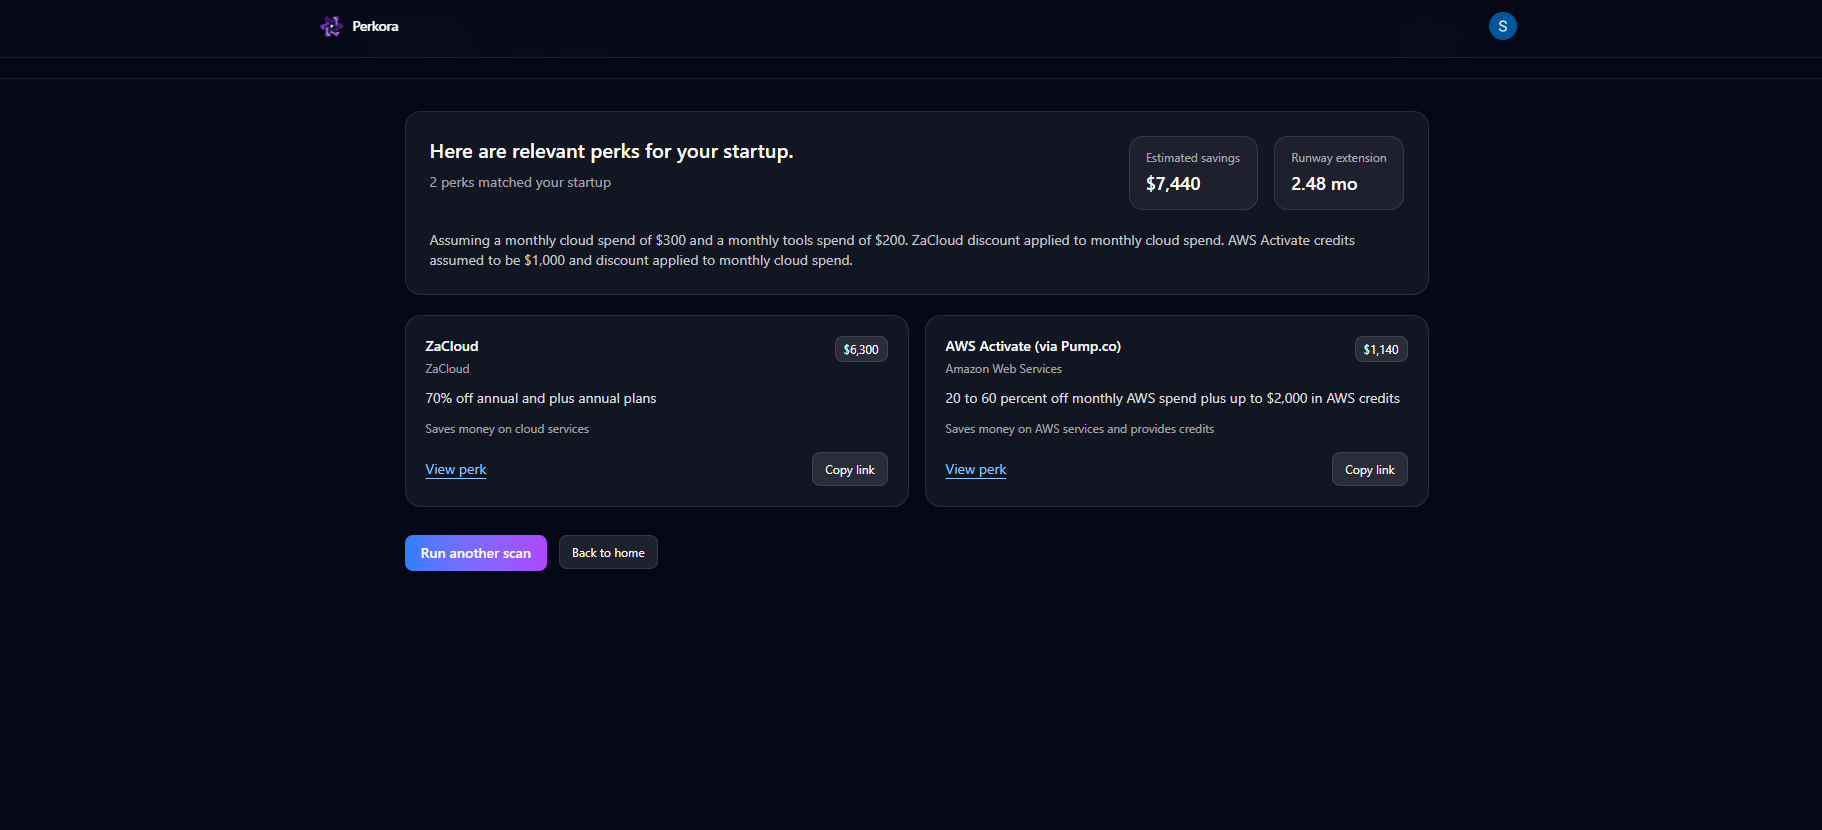Click 'Here are relevant perks' heading
This screenshot has height=830, width=1822.
[x=611, y=151]
